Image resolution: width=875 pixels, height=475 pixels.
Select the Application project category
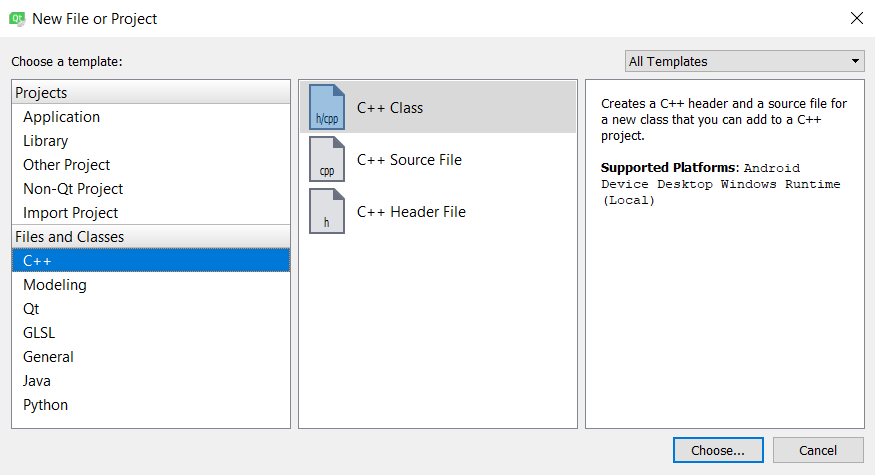point(61,117)
